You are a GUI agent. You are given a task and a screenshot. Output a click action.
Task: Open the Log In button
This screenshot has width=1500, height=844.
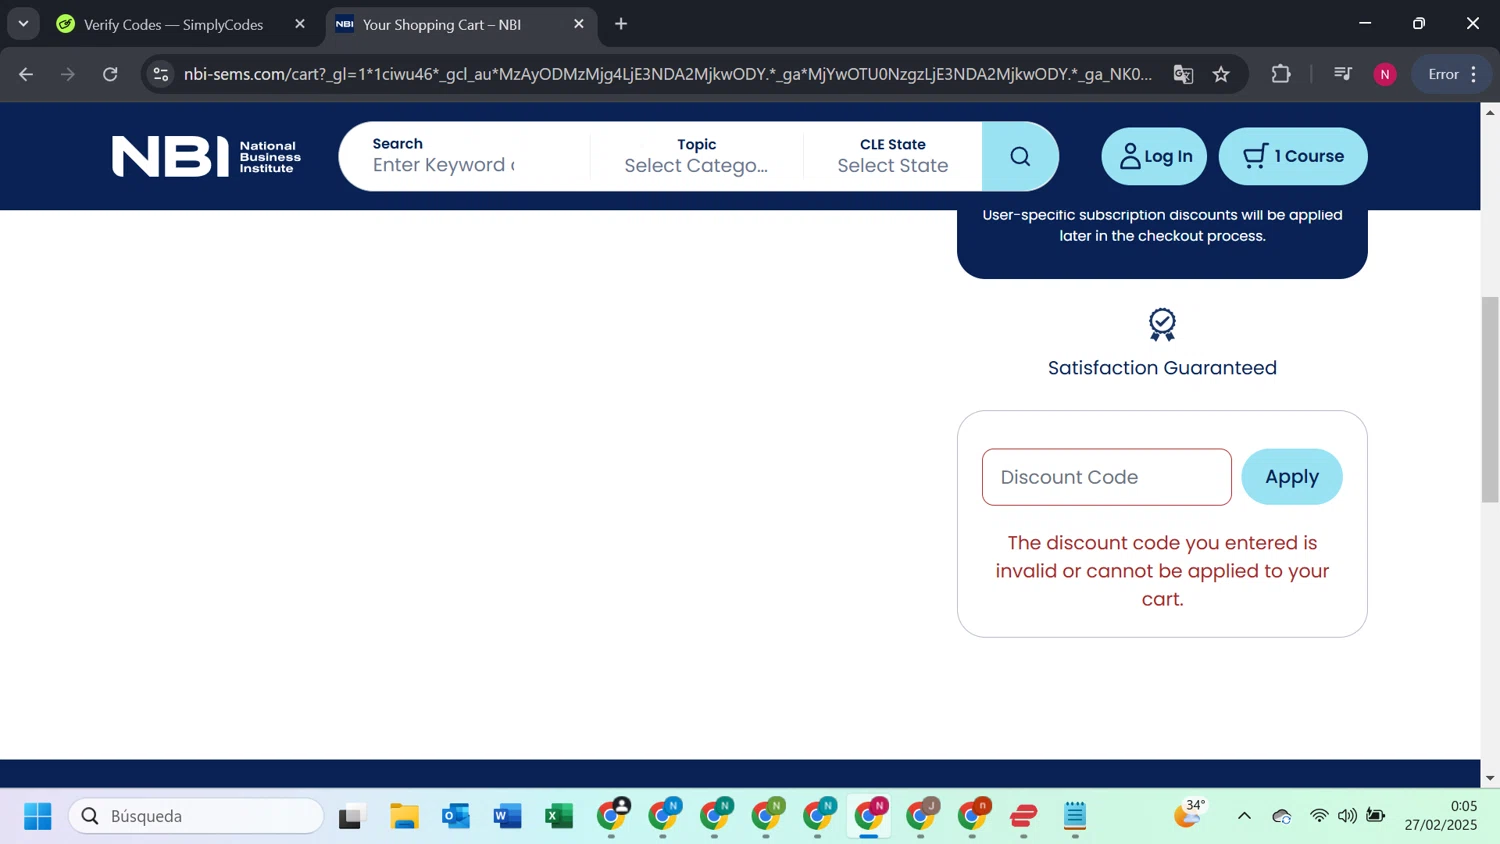pos(1154,156)
